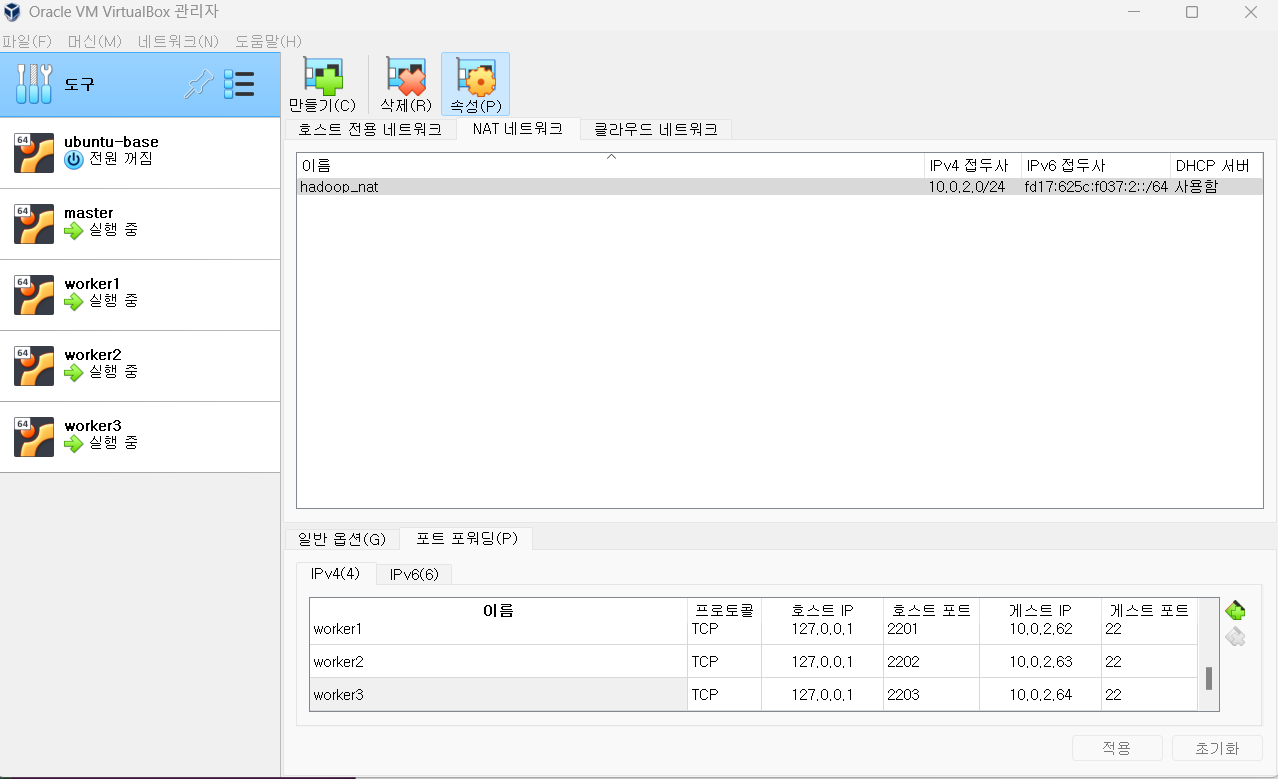This screenshot has height=779, width=1278.
Task: Click the IPv4 prefix (IPv4 접두사) column header
Action: coord(973,165)
